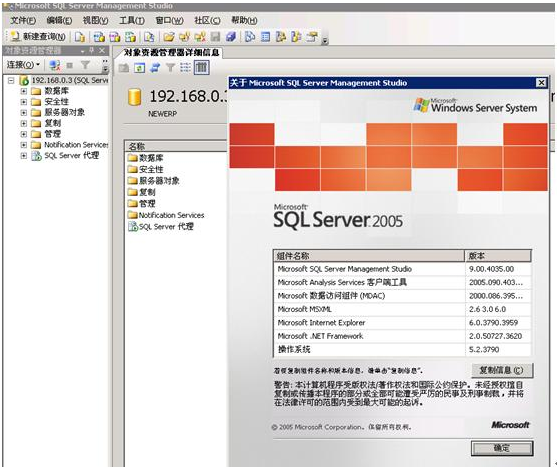Image resolution: width=557 pixels, height=468 pixels.
Task: Click the Save All icon
Action: coord(231,36)
